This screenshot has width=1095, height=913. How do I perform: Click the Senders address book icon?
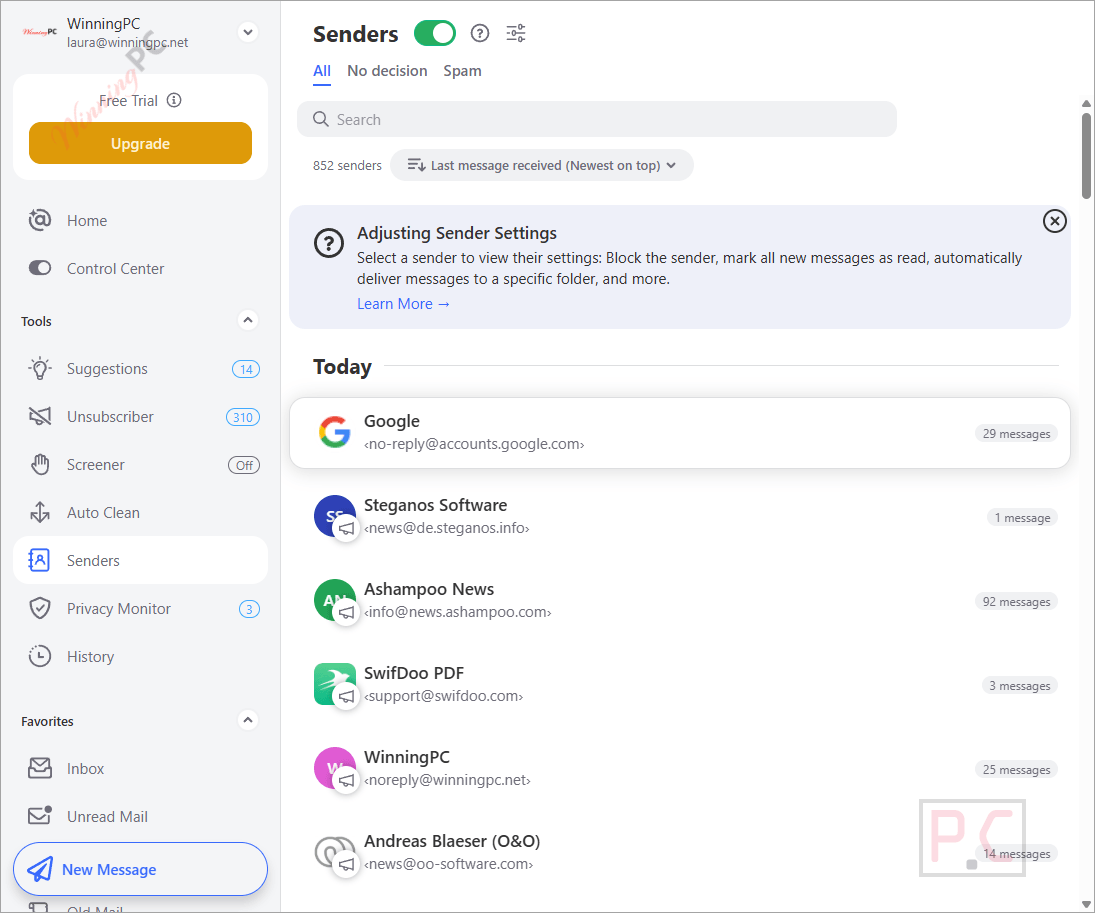(x=39, y=560)
